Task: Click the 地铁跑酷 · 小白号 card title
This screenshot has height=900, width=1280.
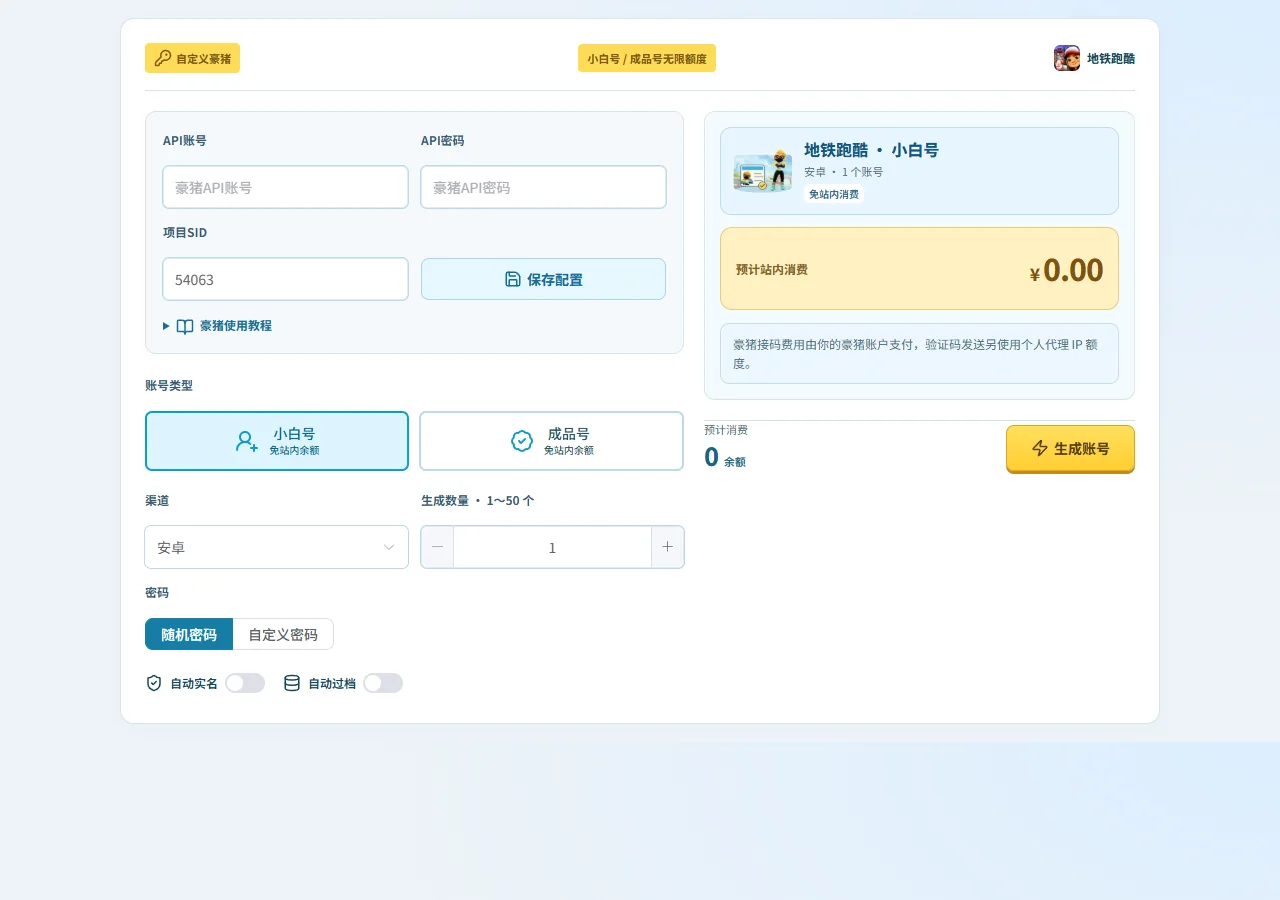Action: coord(871,150)
